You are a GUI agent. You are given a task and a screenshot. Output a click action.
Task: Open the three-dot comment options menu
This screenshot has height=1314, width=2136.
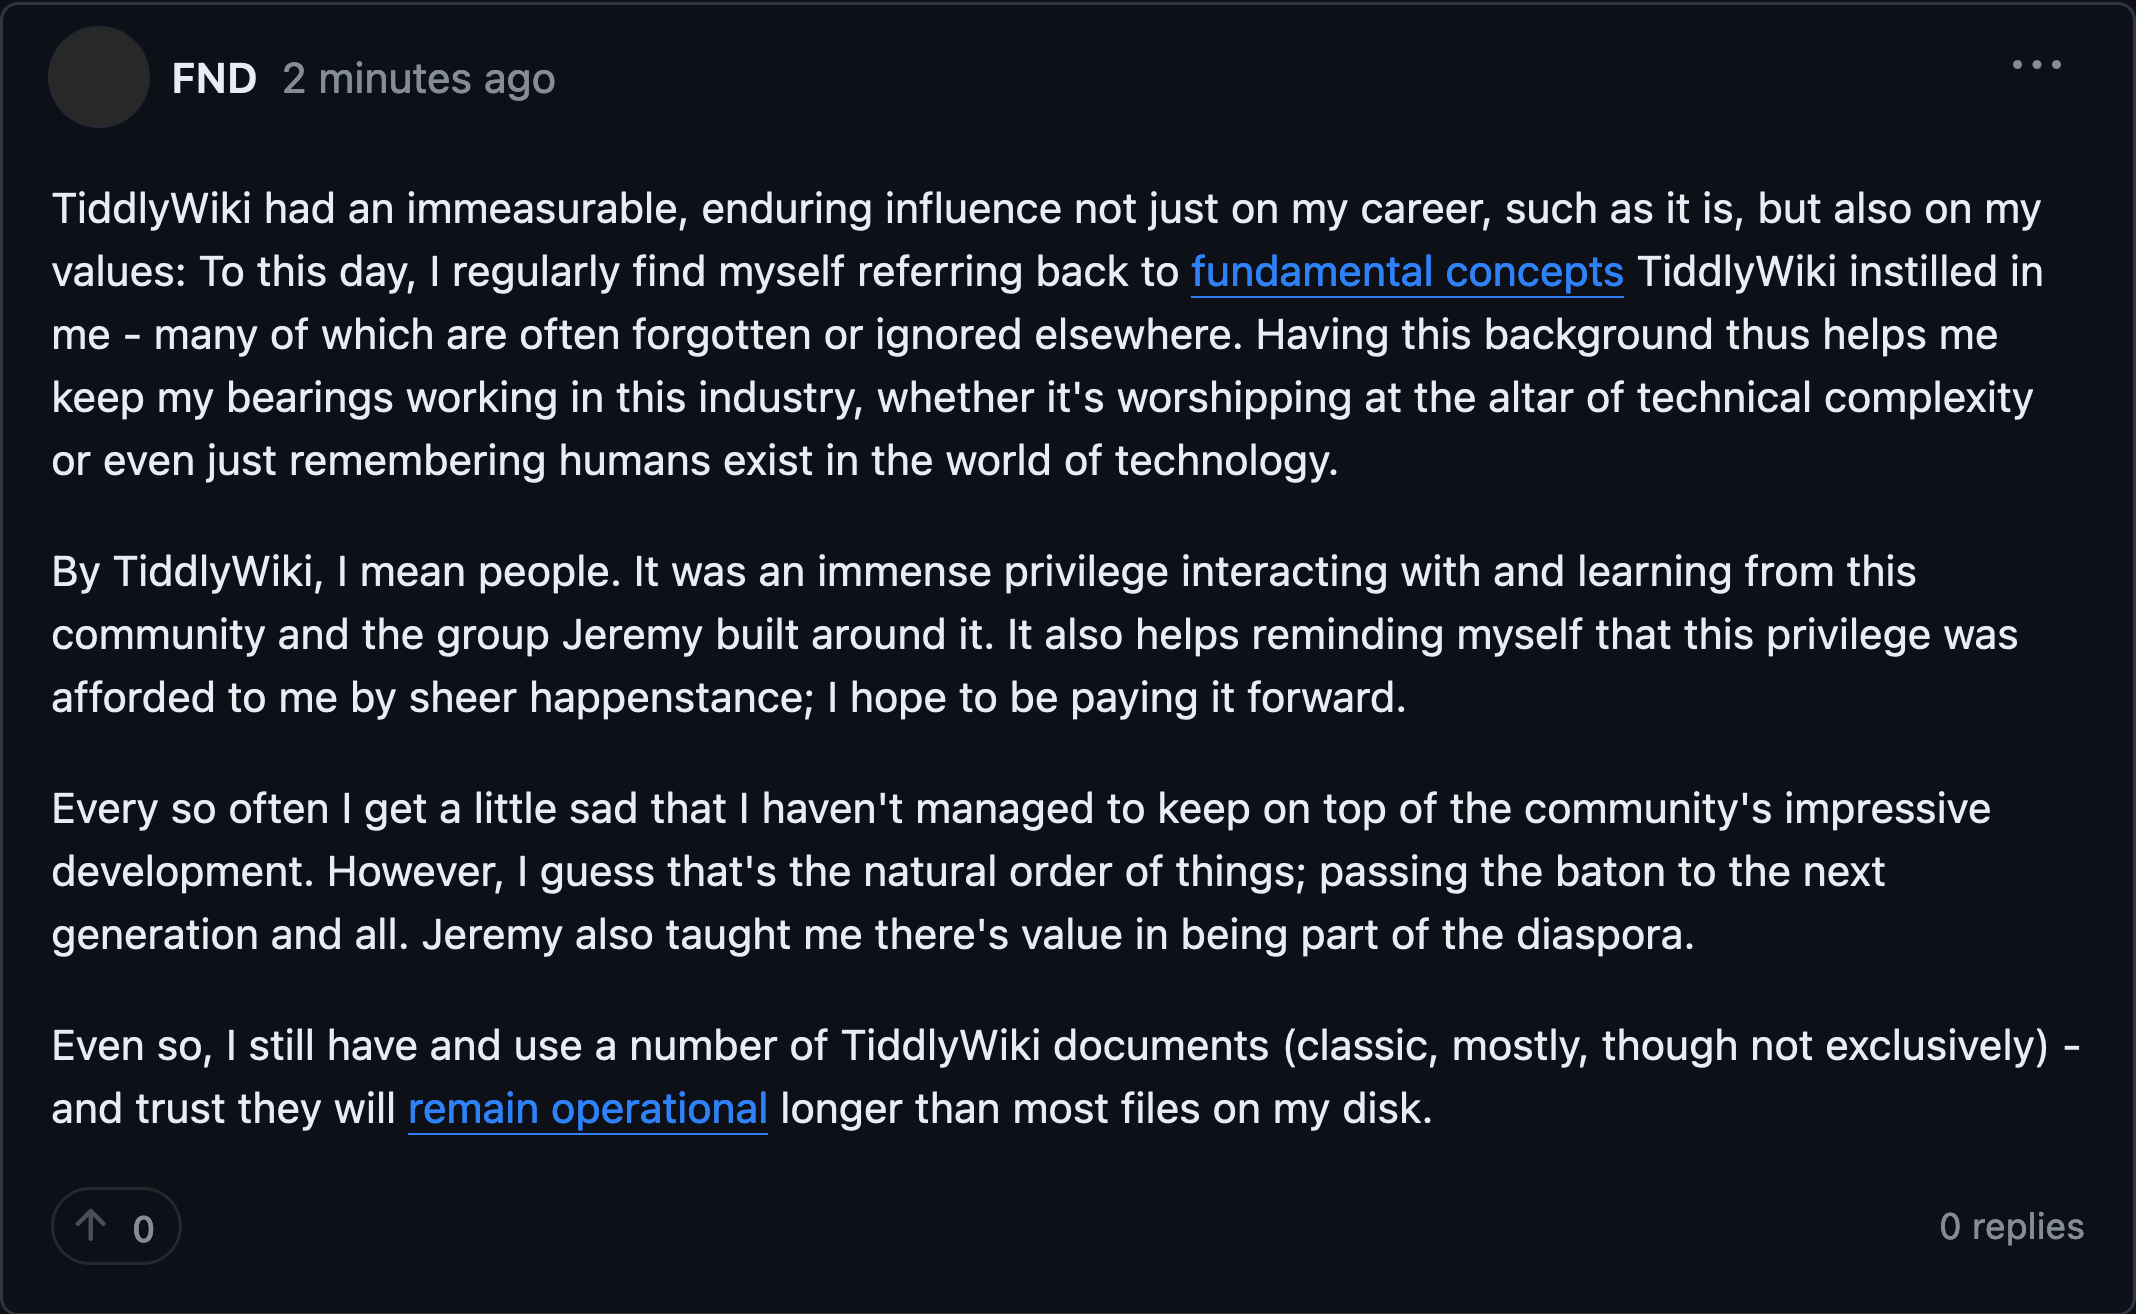coord(2036,66)
